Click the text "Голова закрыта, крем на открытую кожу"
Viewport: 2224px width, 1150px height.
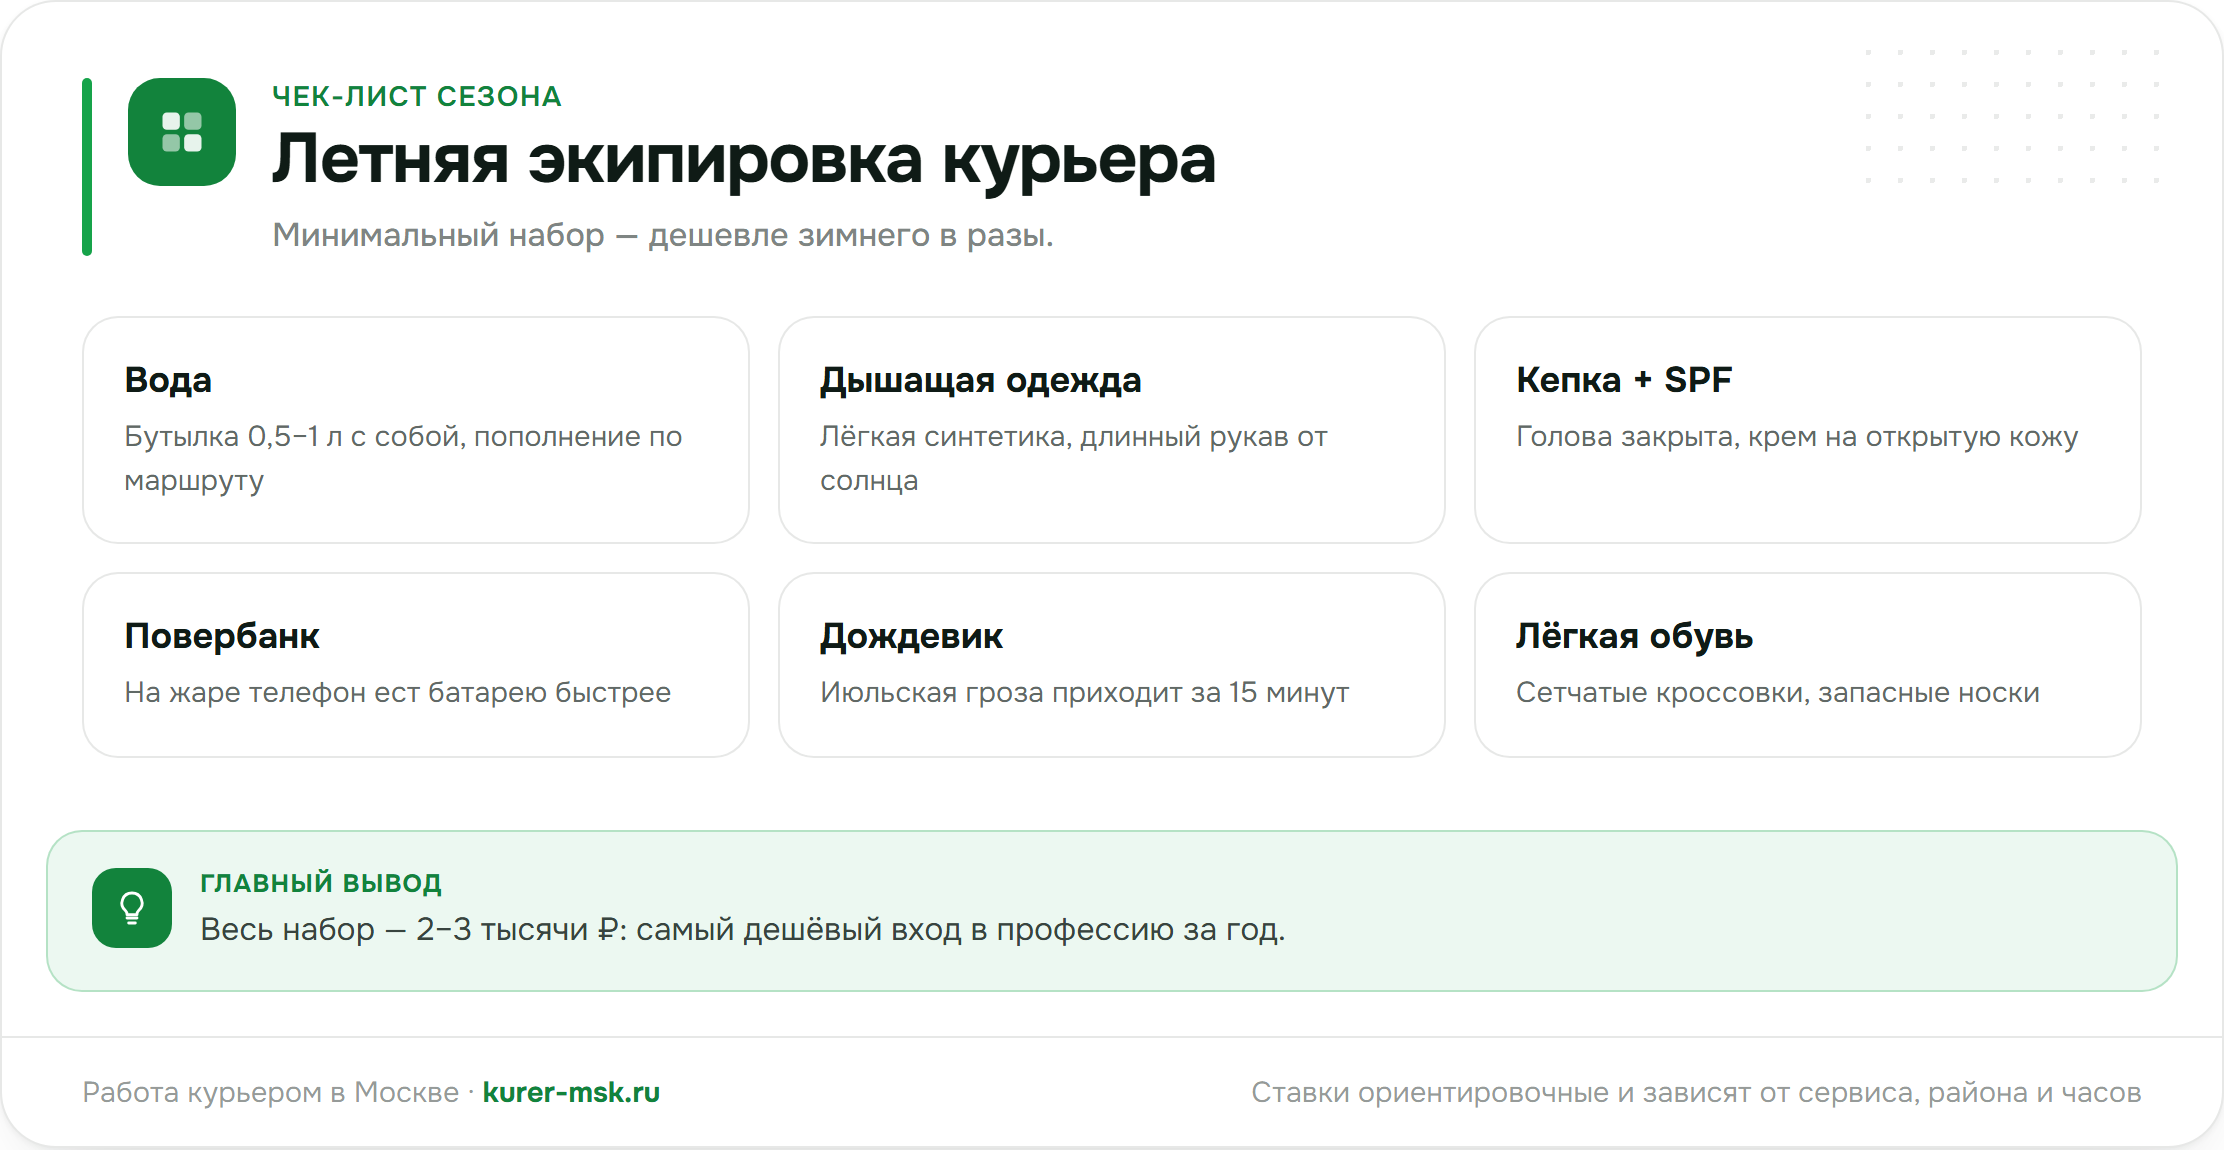[x=1797, y=437]
